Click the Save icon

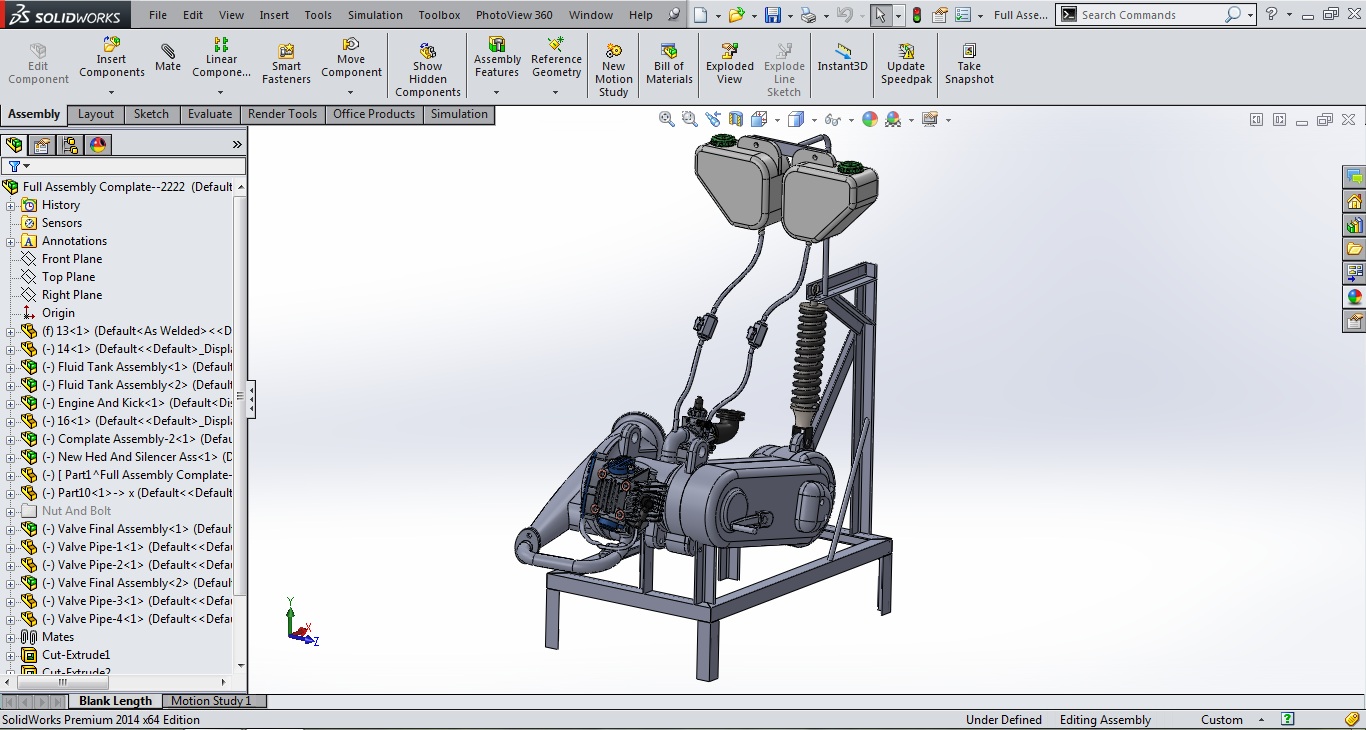pos(772,15)
